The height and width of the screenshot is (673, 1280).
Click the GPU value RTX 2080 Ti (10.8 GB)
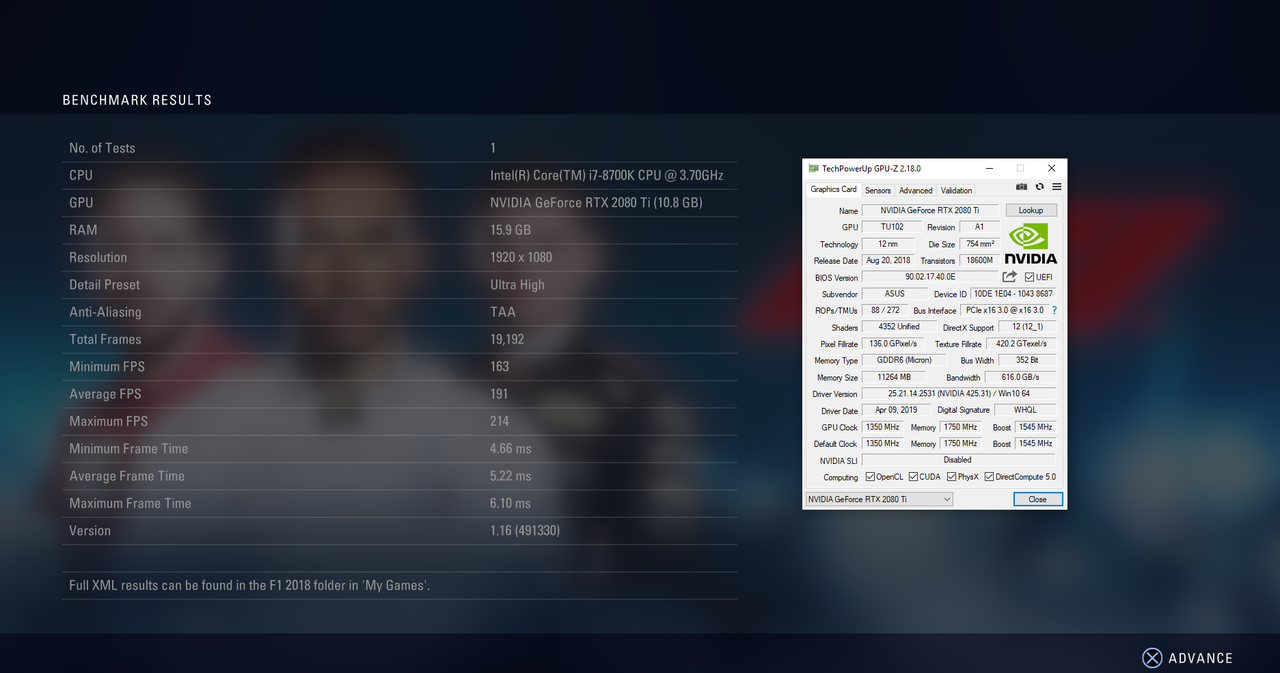[596, 203]
